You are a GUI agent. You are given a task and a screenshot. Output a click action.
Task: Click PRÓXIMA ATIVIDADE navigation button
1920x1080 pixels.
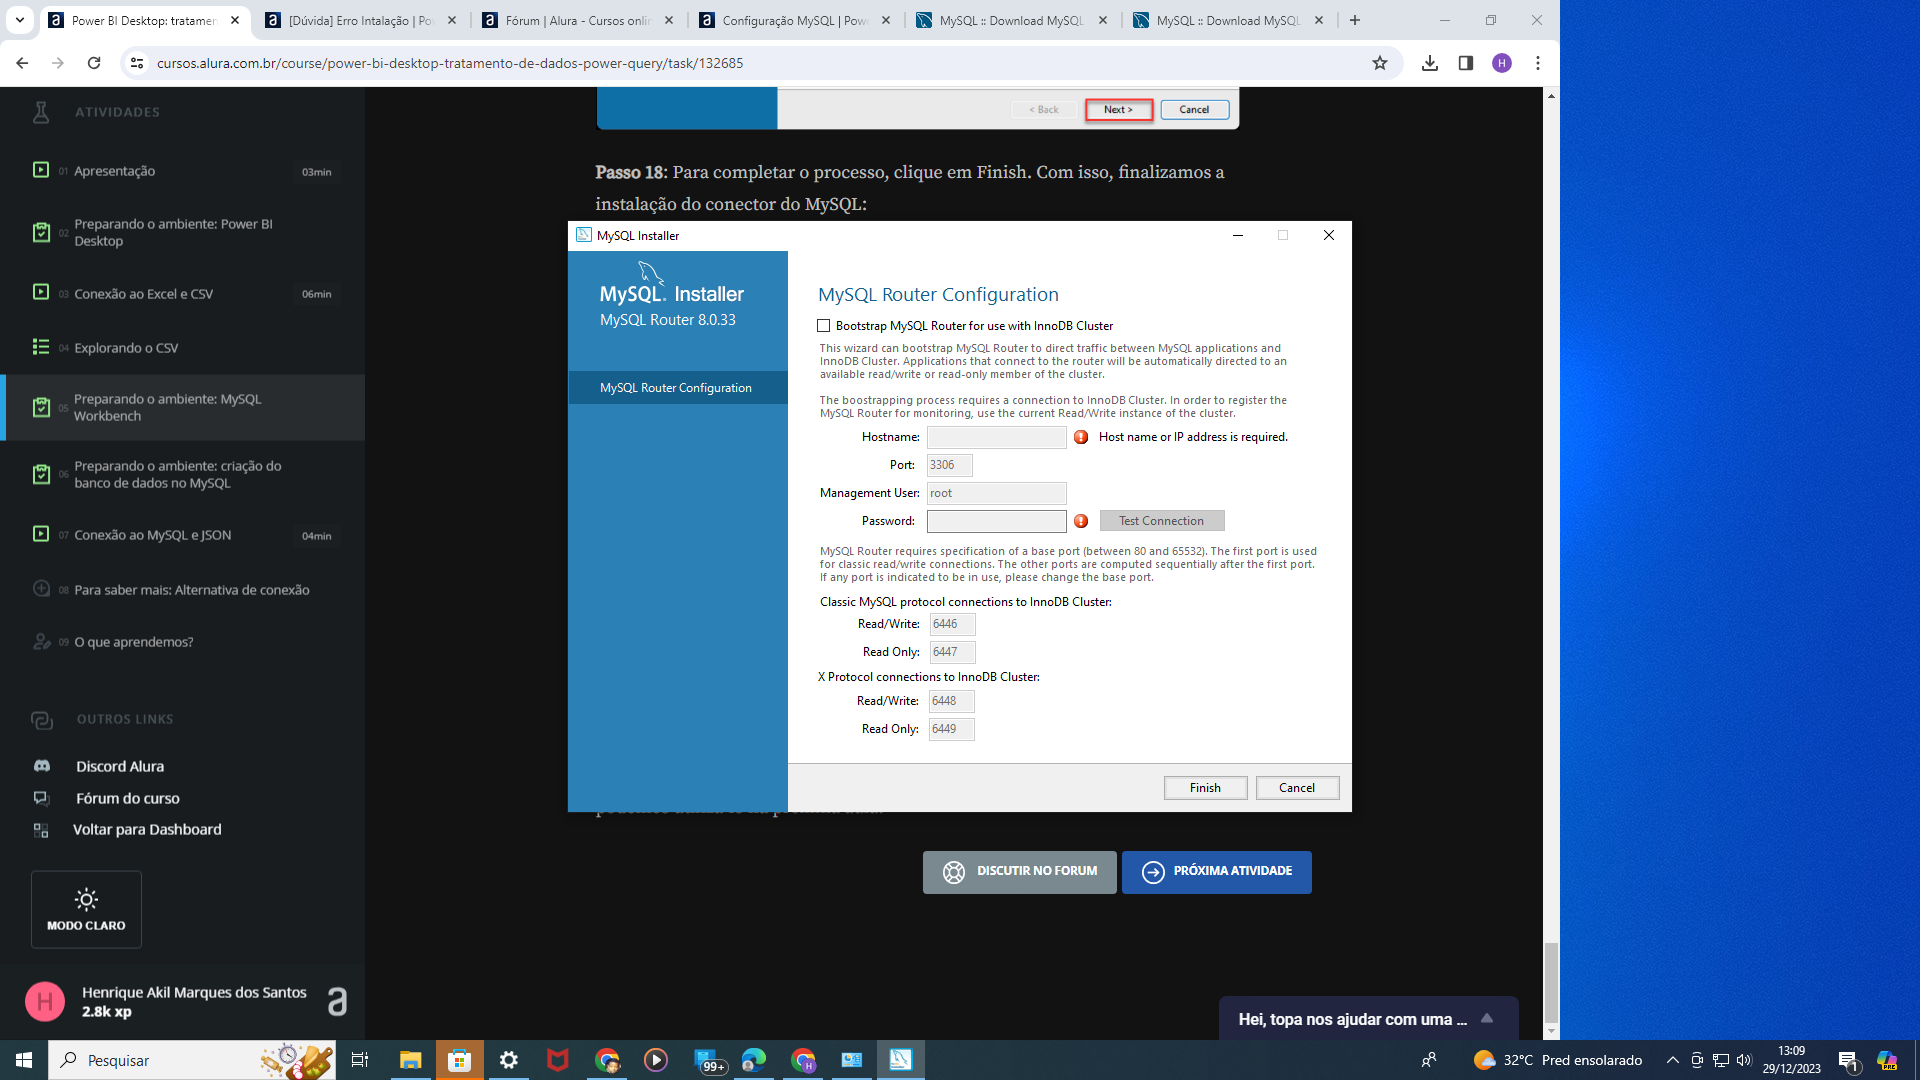1215,872
